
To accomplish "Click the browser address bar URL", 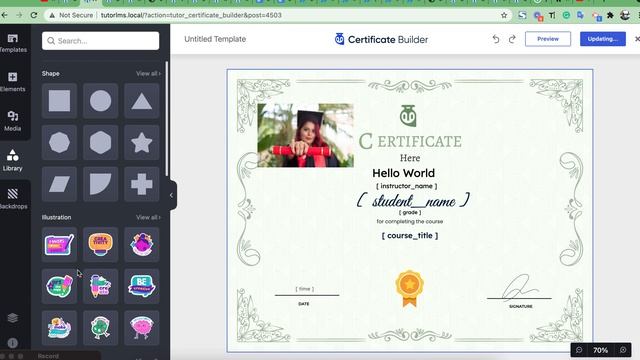I will point(191,15).
